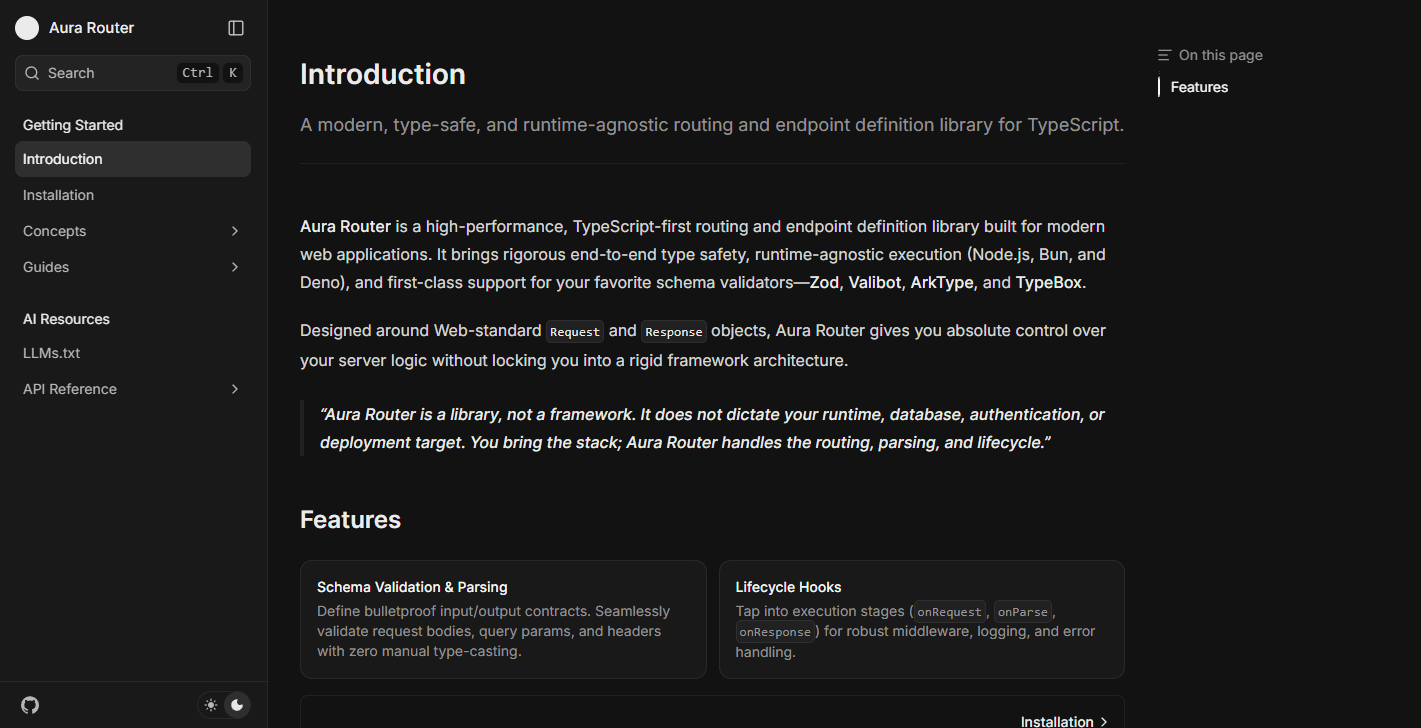Click the Getting Started sidebar heading
The width and height of the screenshot is (1421, 728).
(73, 125)
